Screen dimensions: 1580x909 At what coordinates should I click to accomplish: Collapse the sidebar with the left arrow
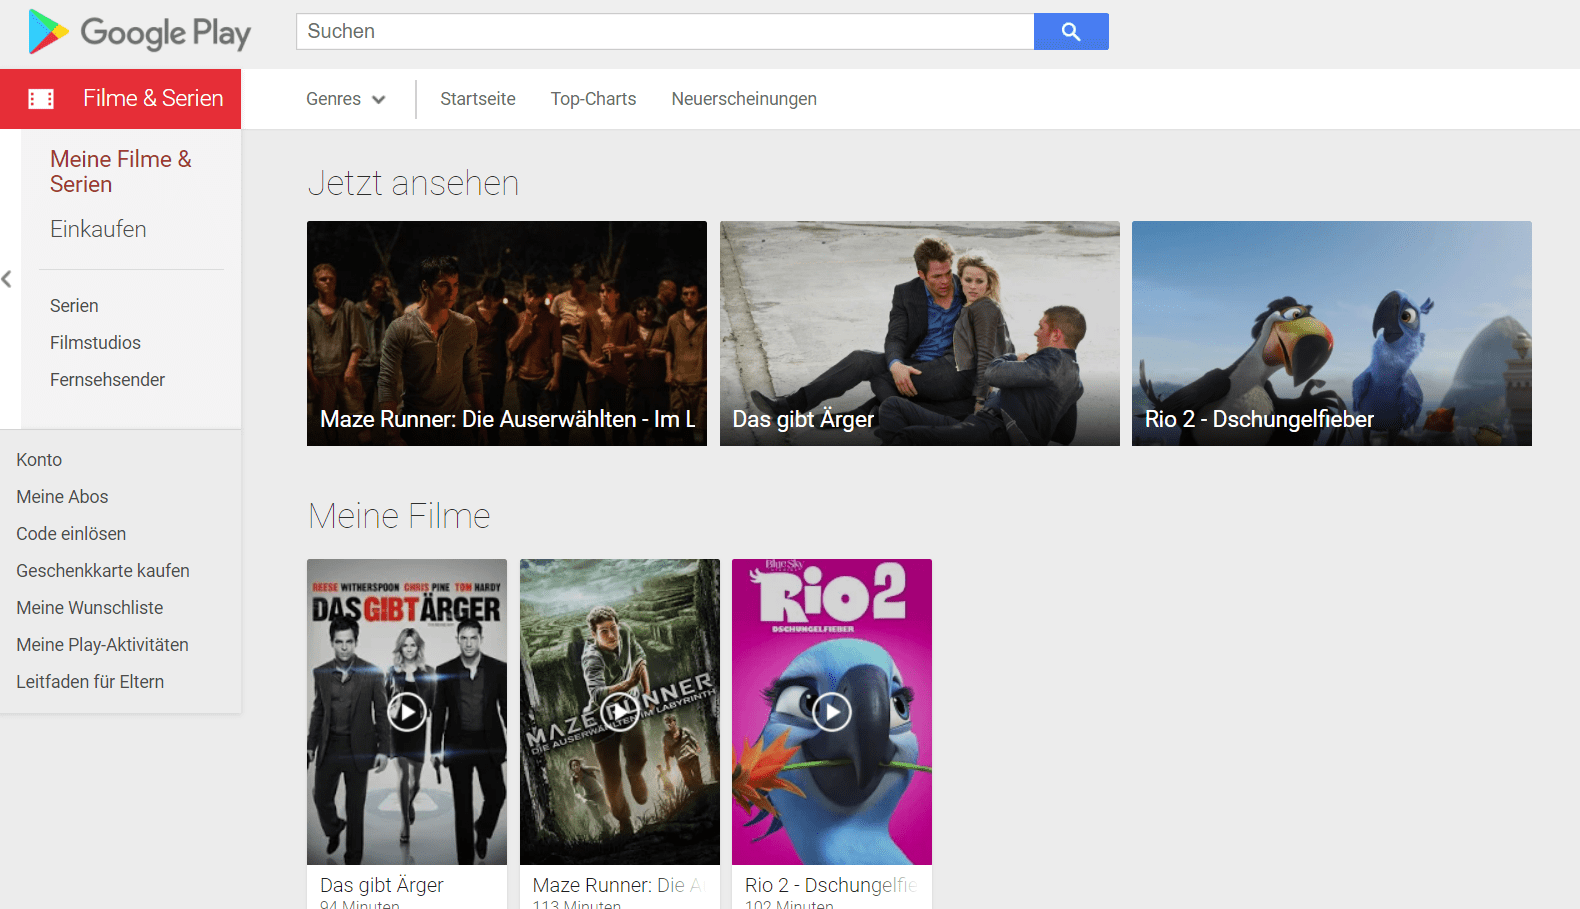pos(7,279)
